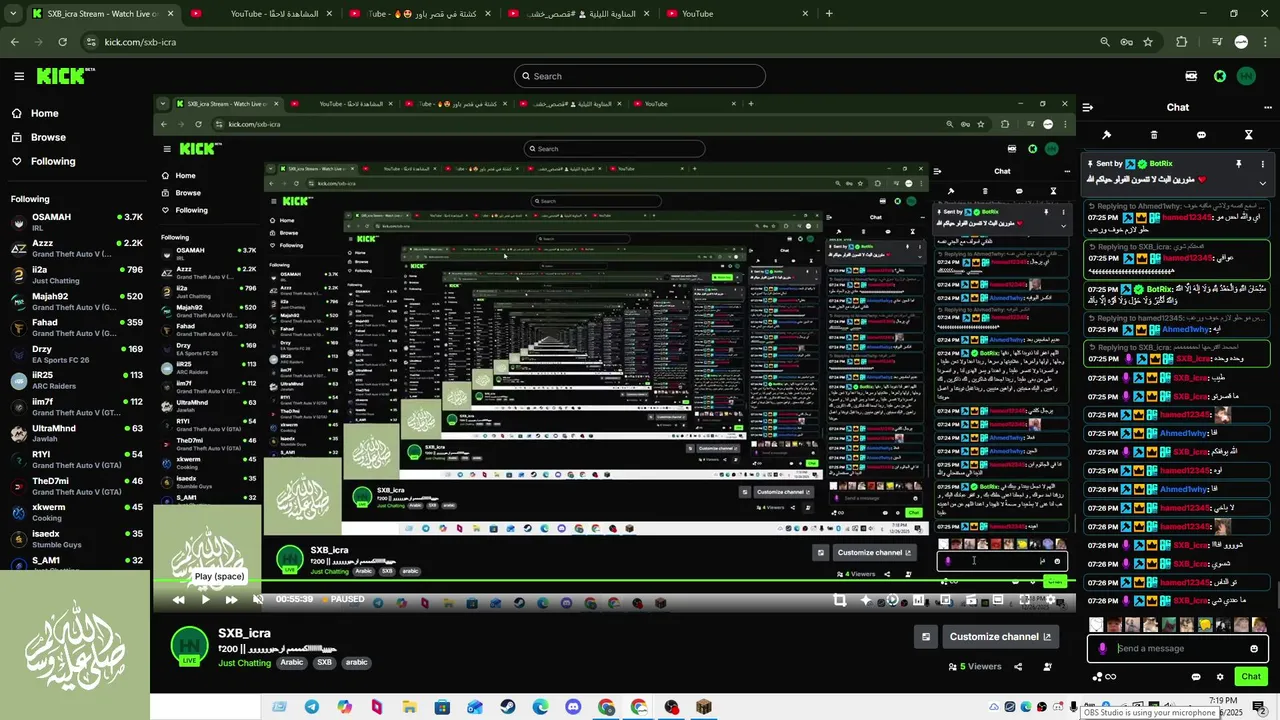Open OSAMAH channel in Following list
This screenshot has height=720, width=1280.
point(76,222)
